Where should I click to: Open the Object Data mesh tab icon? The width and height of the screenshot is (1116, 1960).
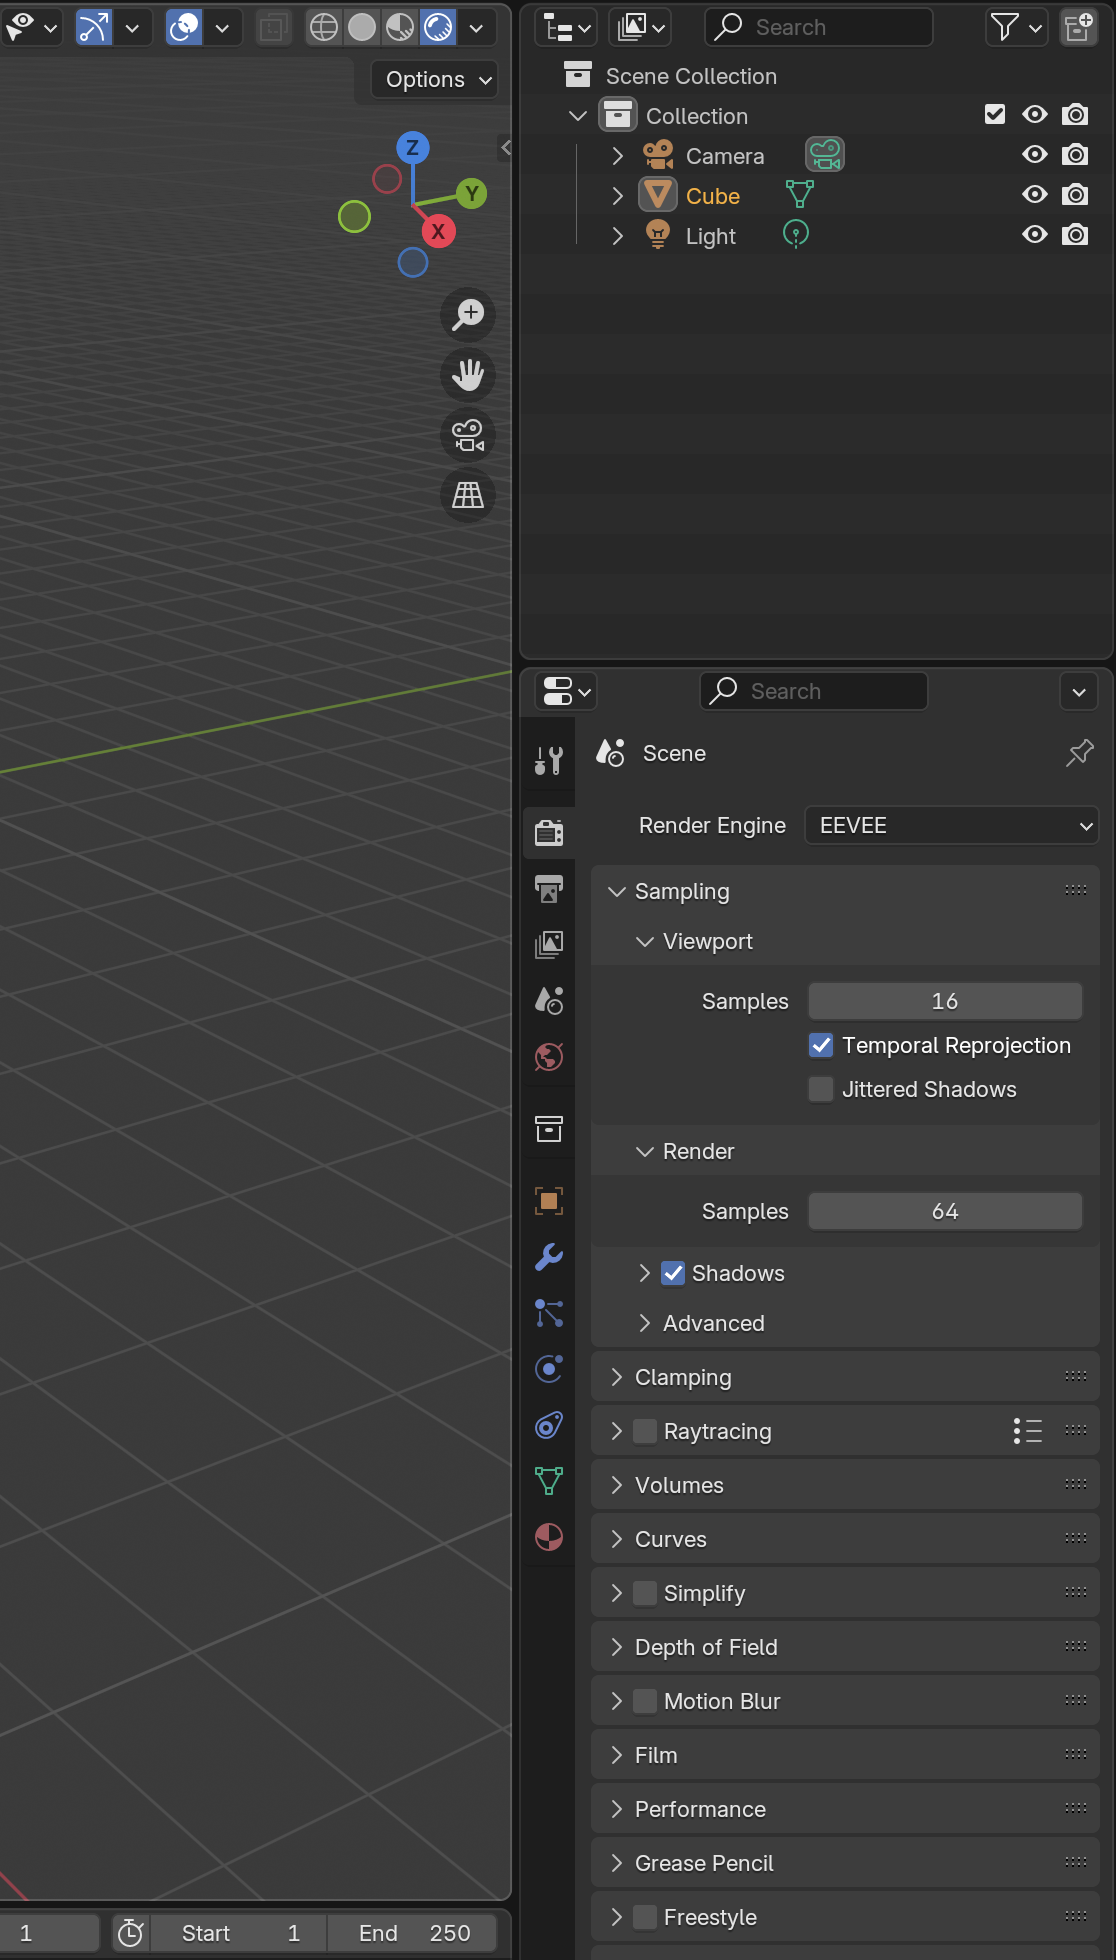click(x=549, y=1481)
